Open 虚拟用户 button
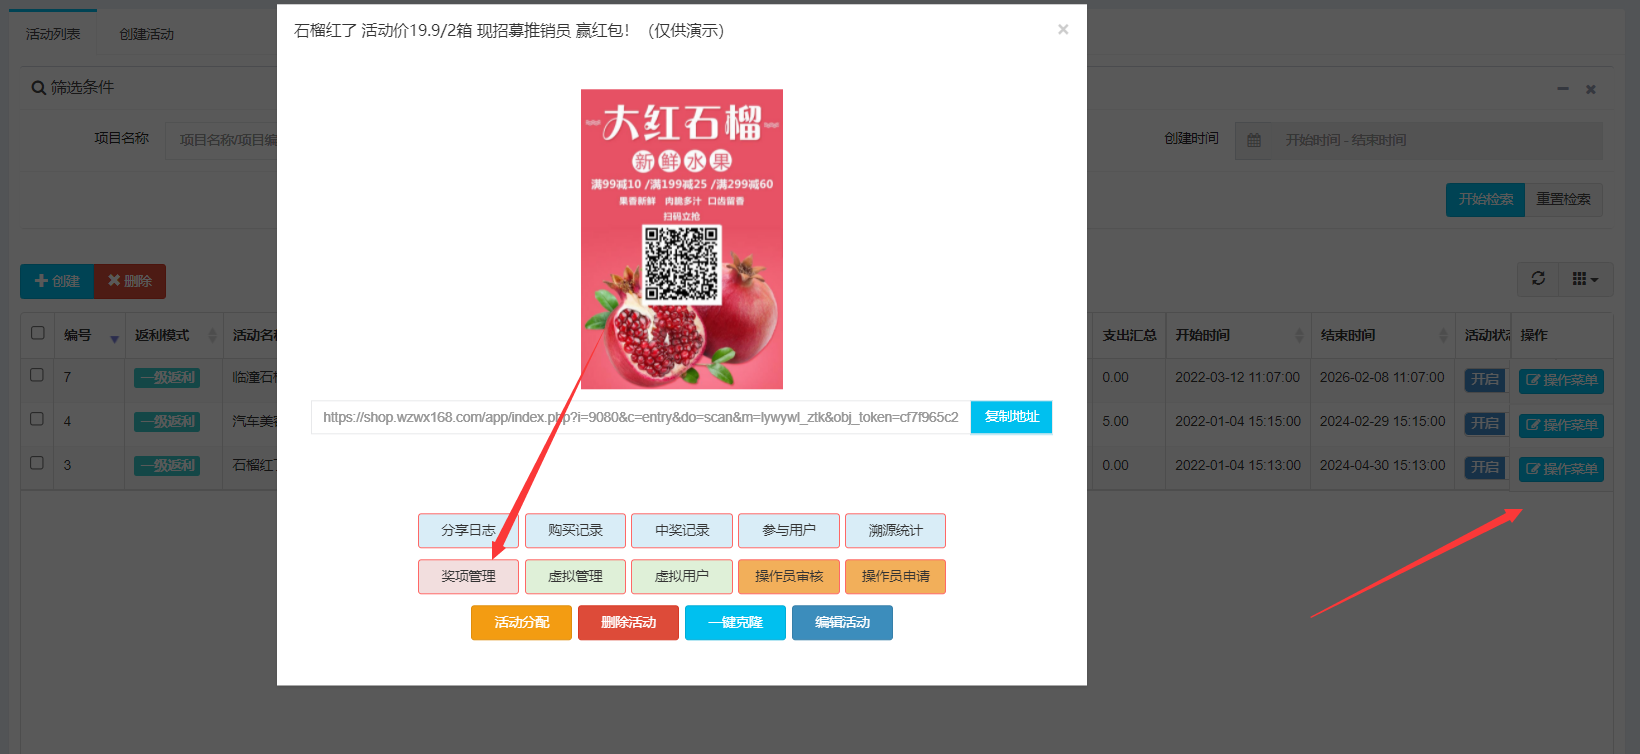This screenshot has width=1640, height=754. [x=682, y=577]
